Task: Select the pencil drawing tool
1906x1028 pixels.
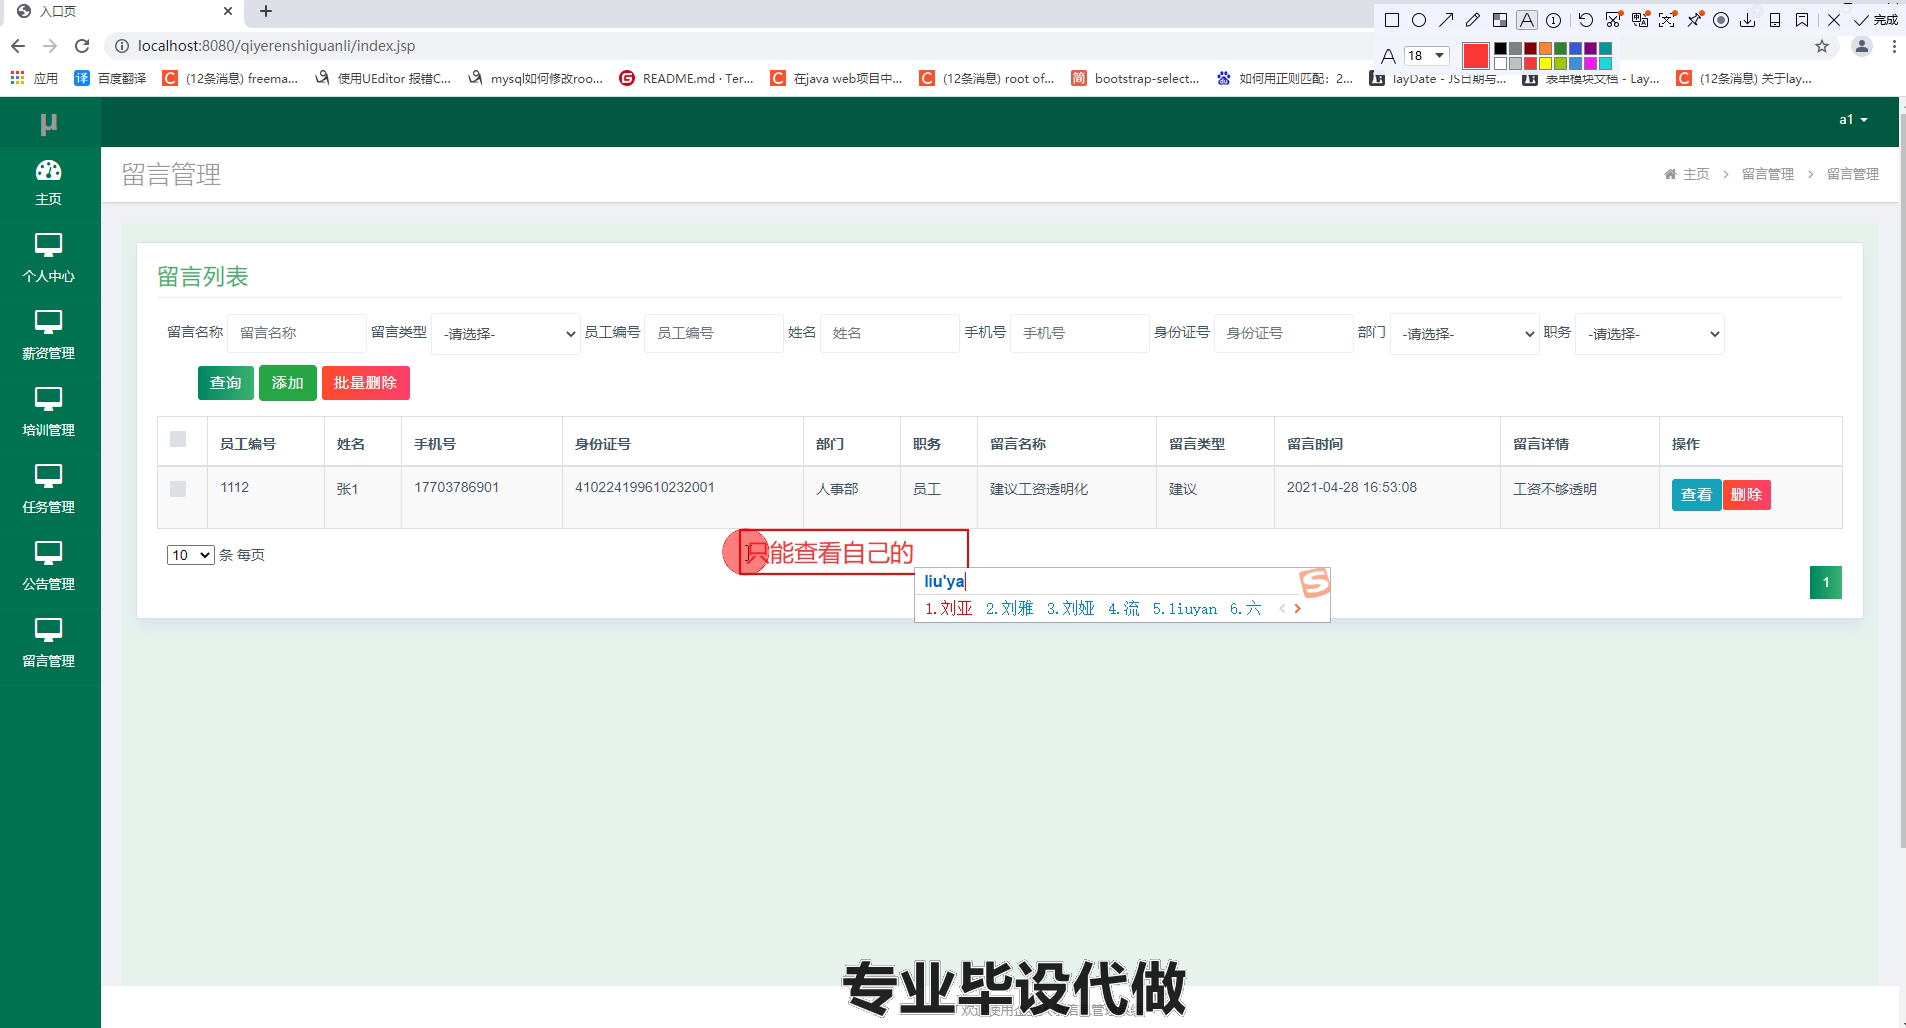Action: coord(1473,20)
